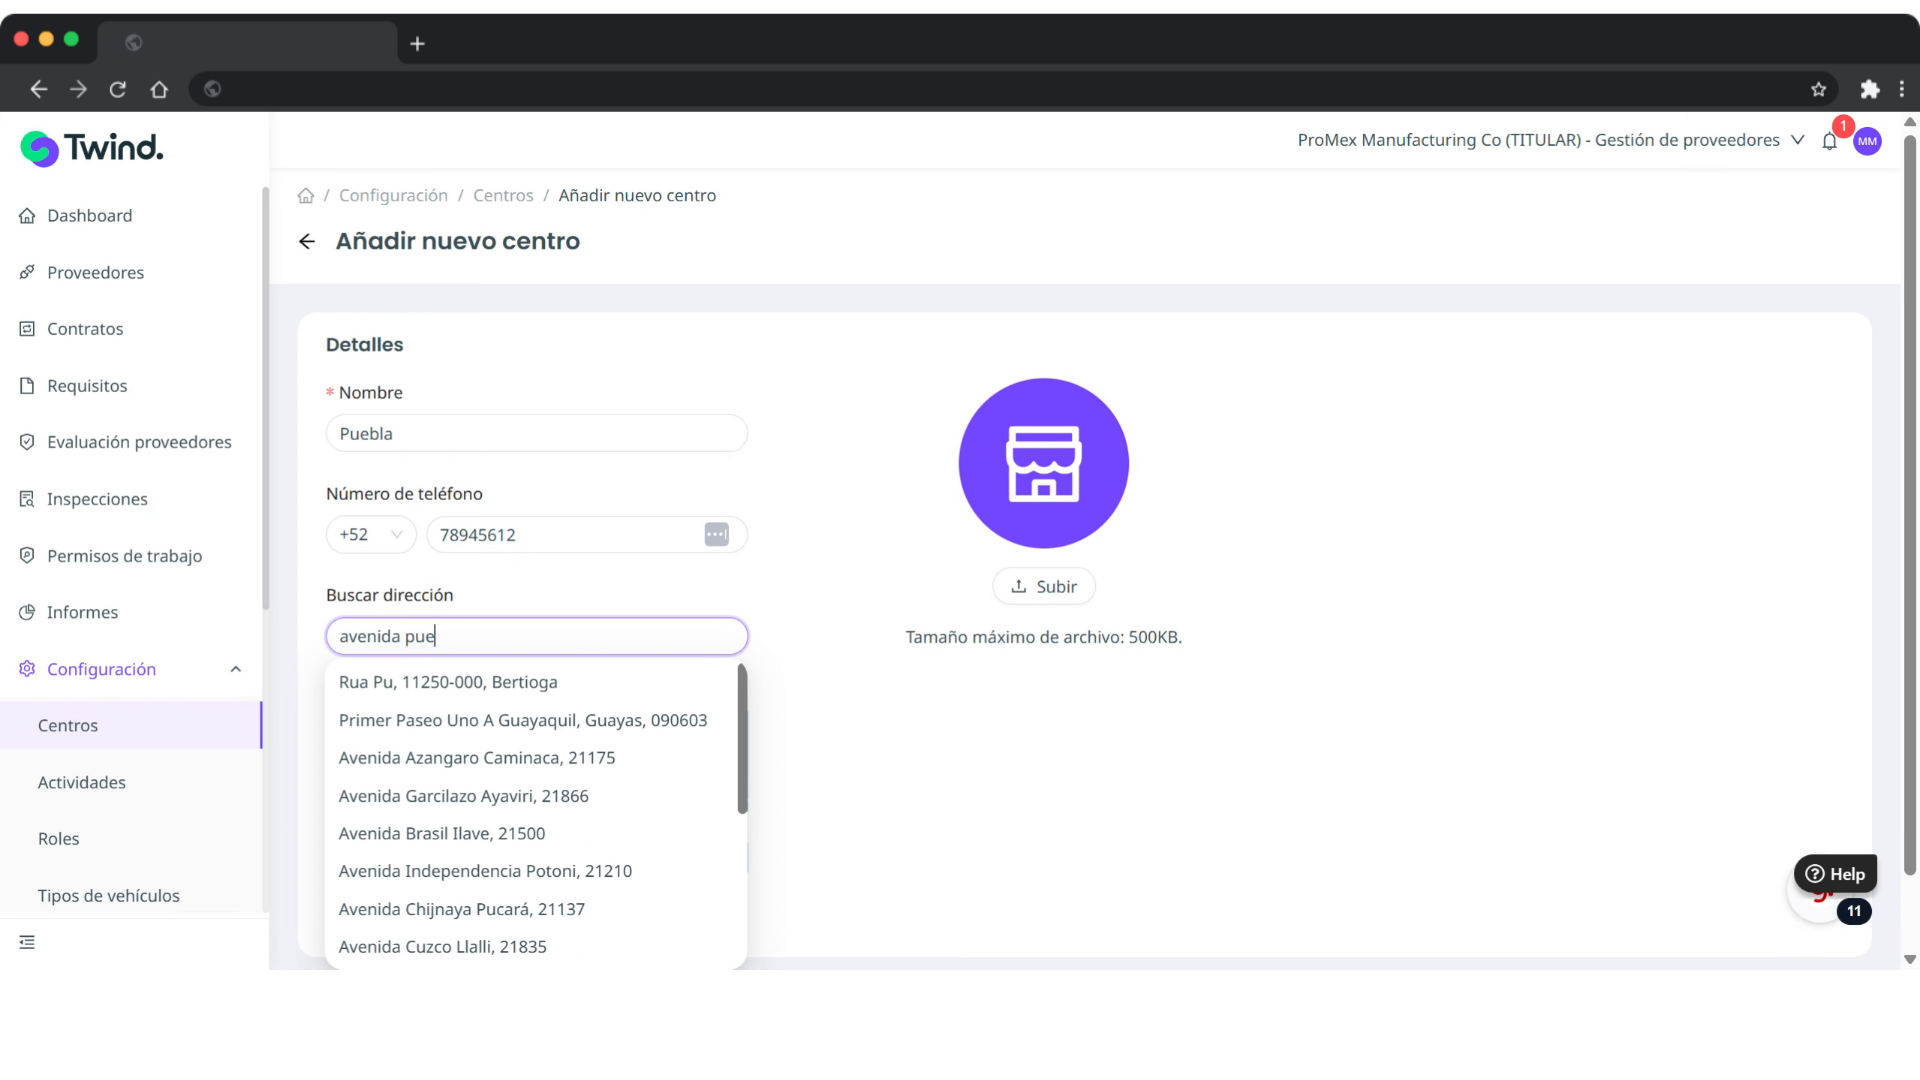Viewport: 1920px width, 1080px height.
Task: Open the +52 country code dropdown
Action: point(371,535)
